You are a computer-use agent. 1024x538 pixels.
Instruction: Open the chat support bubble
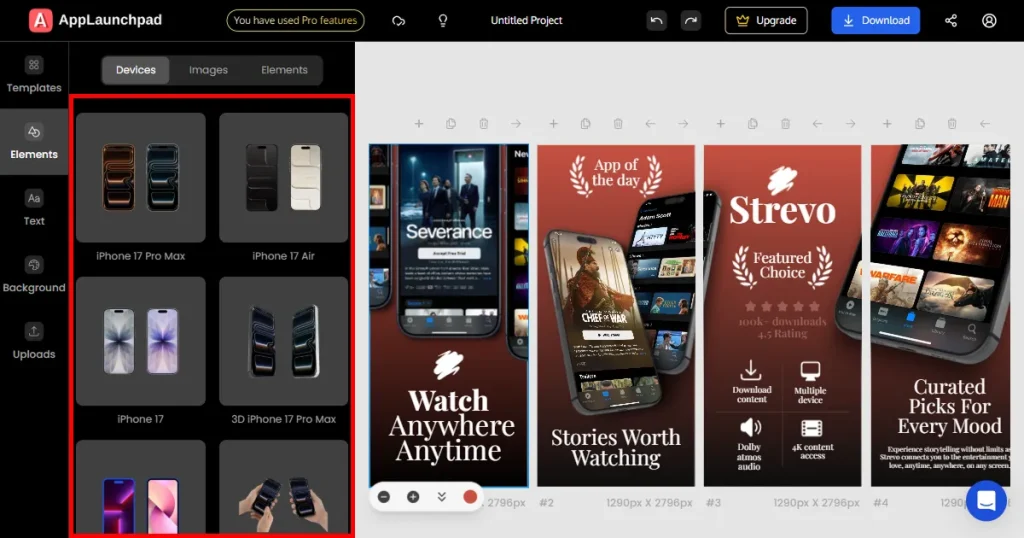point(985,500)
